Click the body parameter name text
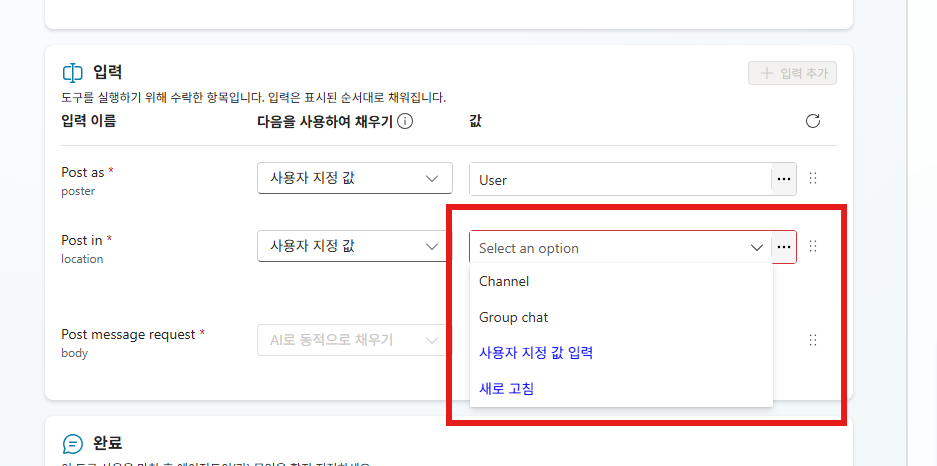 tap(74, 353)
